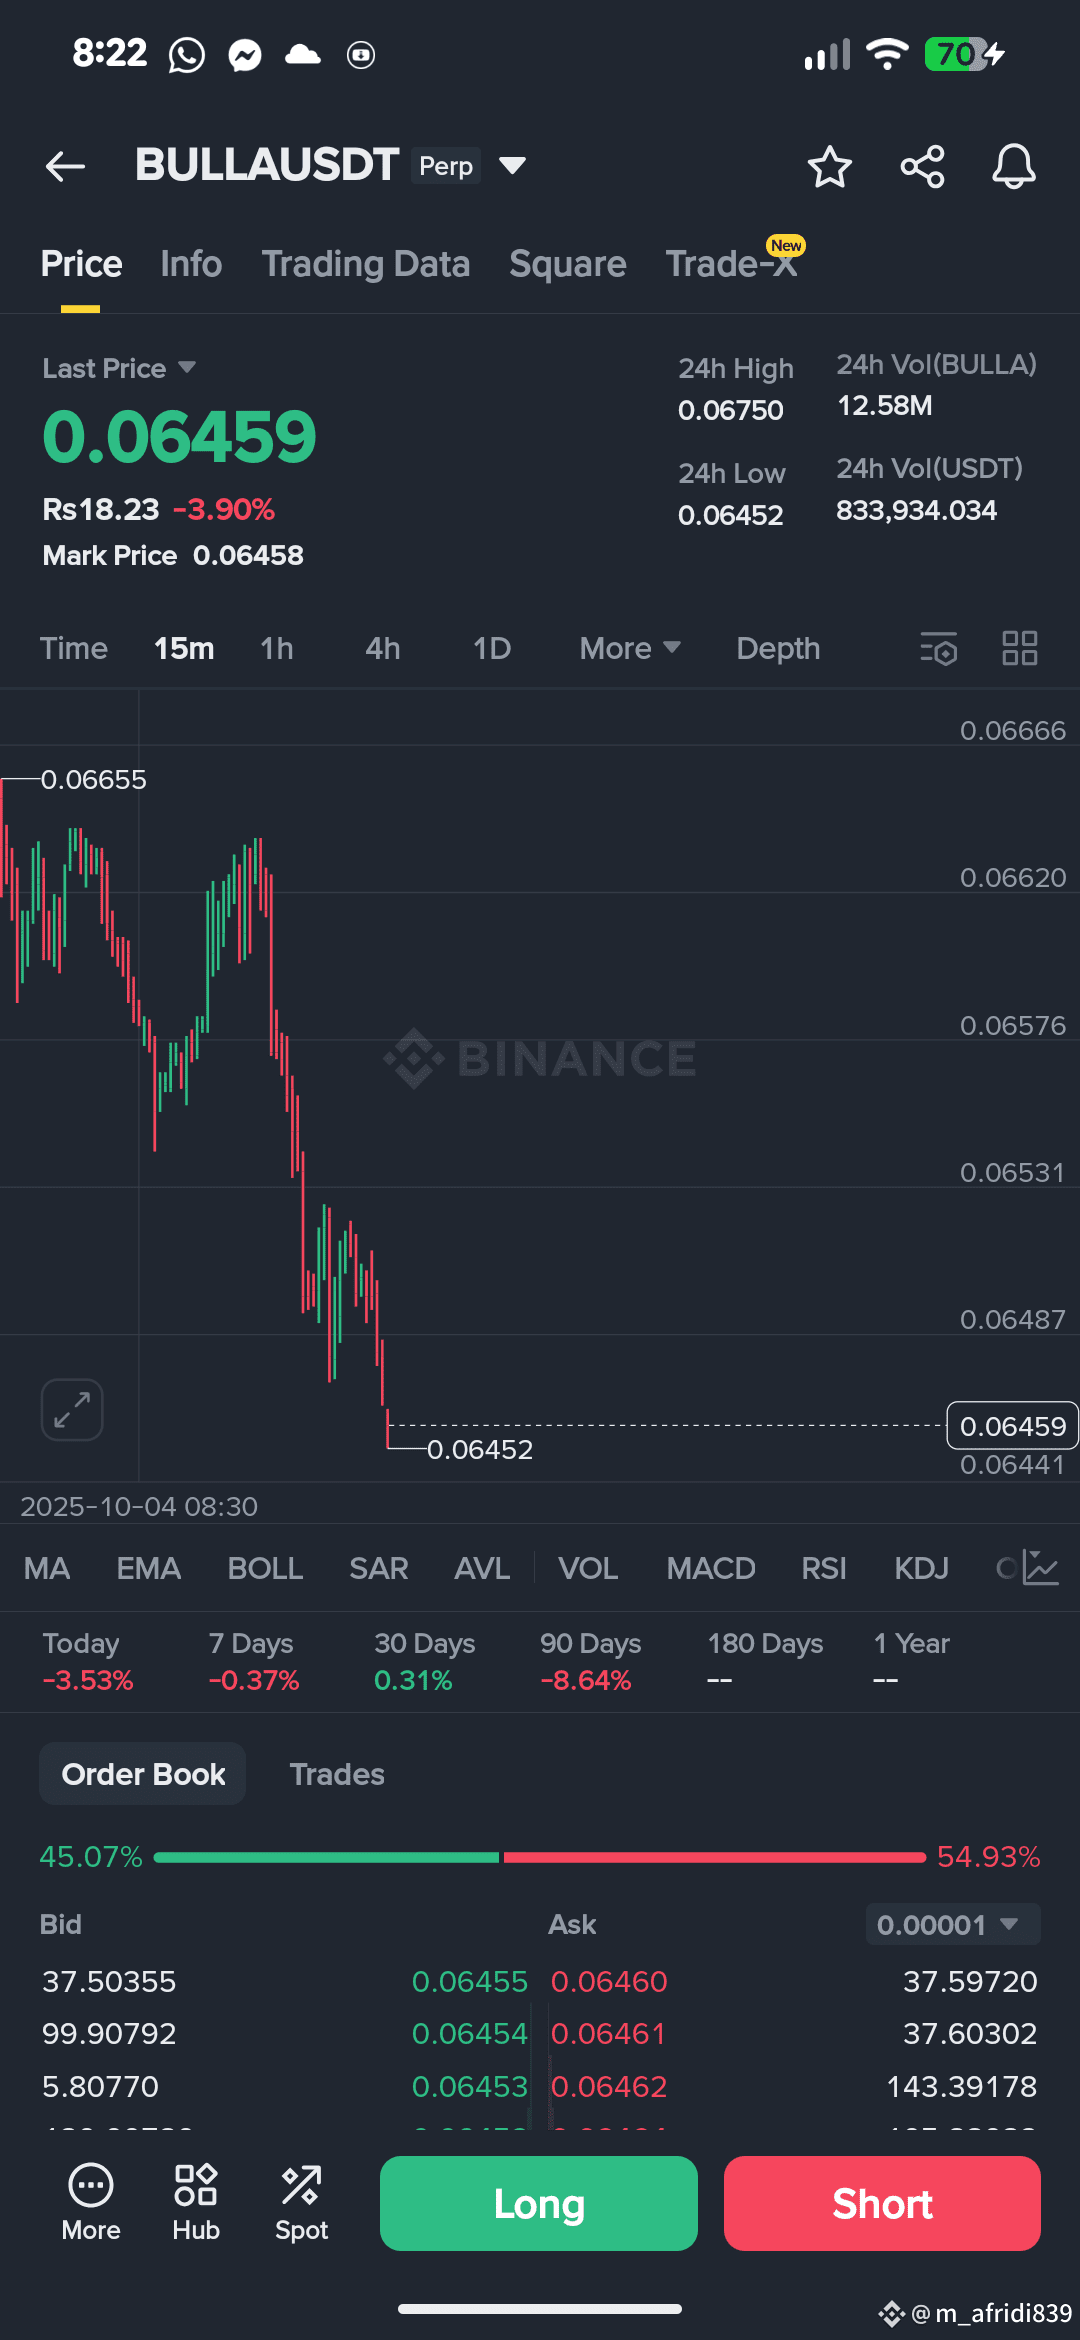Open chart settings icon beside Depth
Screen dimensions: 1080x2340
[x=938, y=649]
